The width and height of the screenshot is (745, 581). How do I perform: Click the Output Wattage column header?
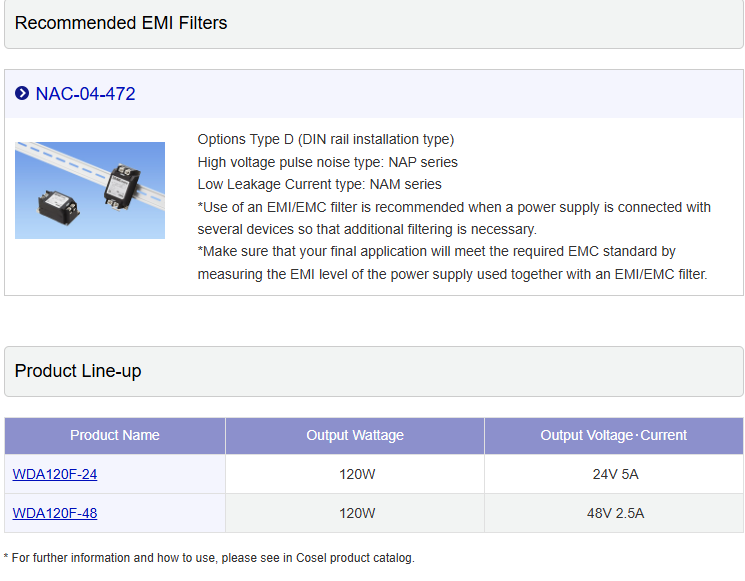(x=355, y=436)
